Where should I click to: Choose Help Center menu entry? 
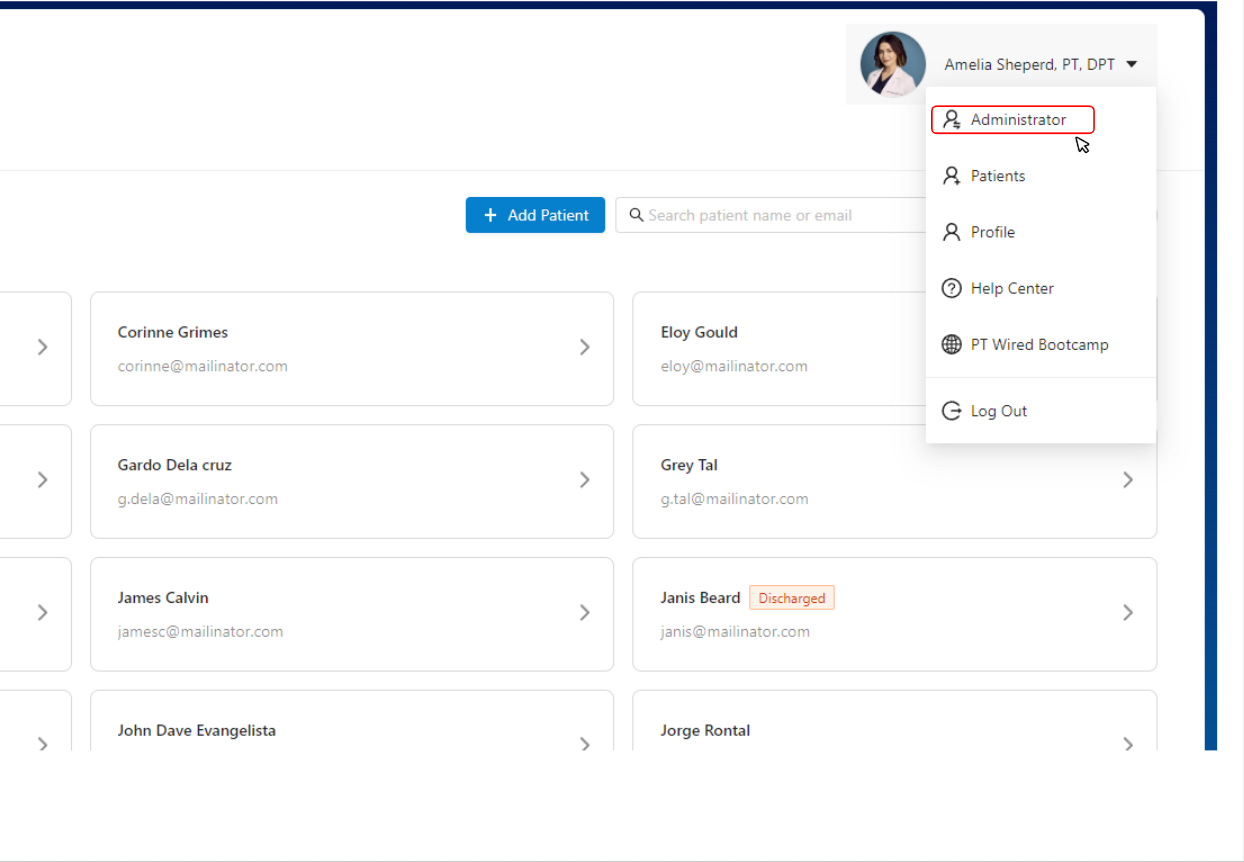(1012, 288)
